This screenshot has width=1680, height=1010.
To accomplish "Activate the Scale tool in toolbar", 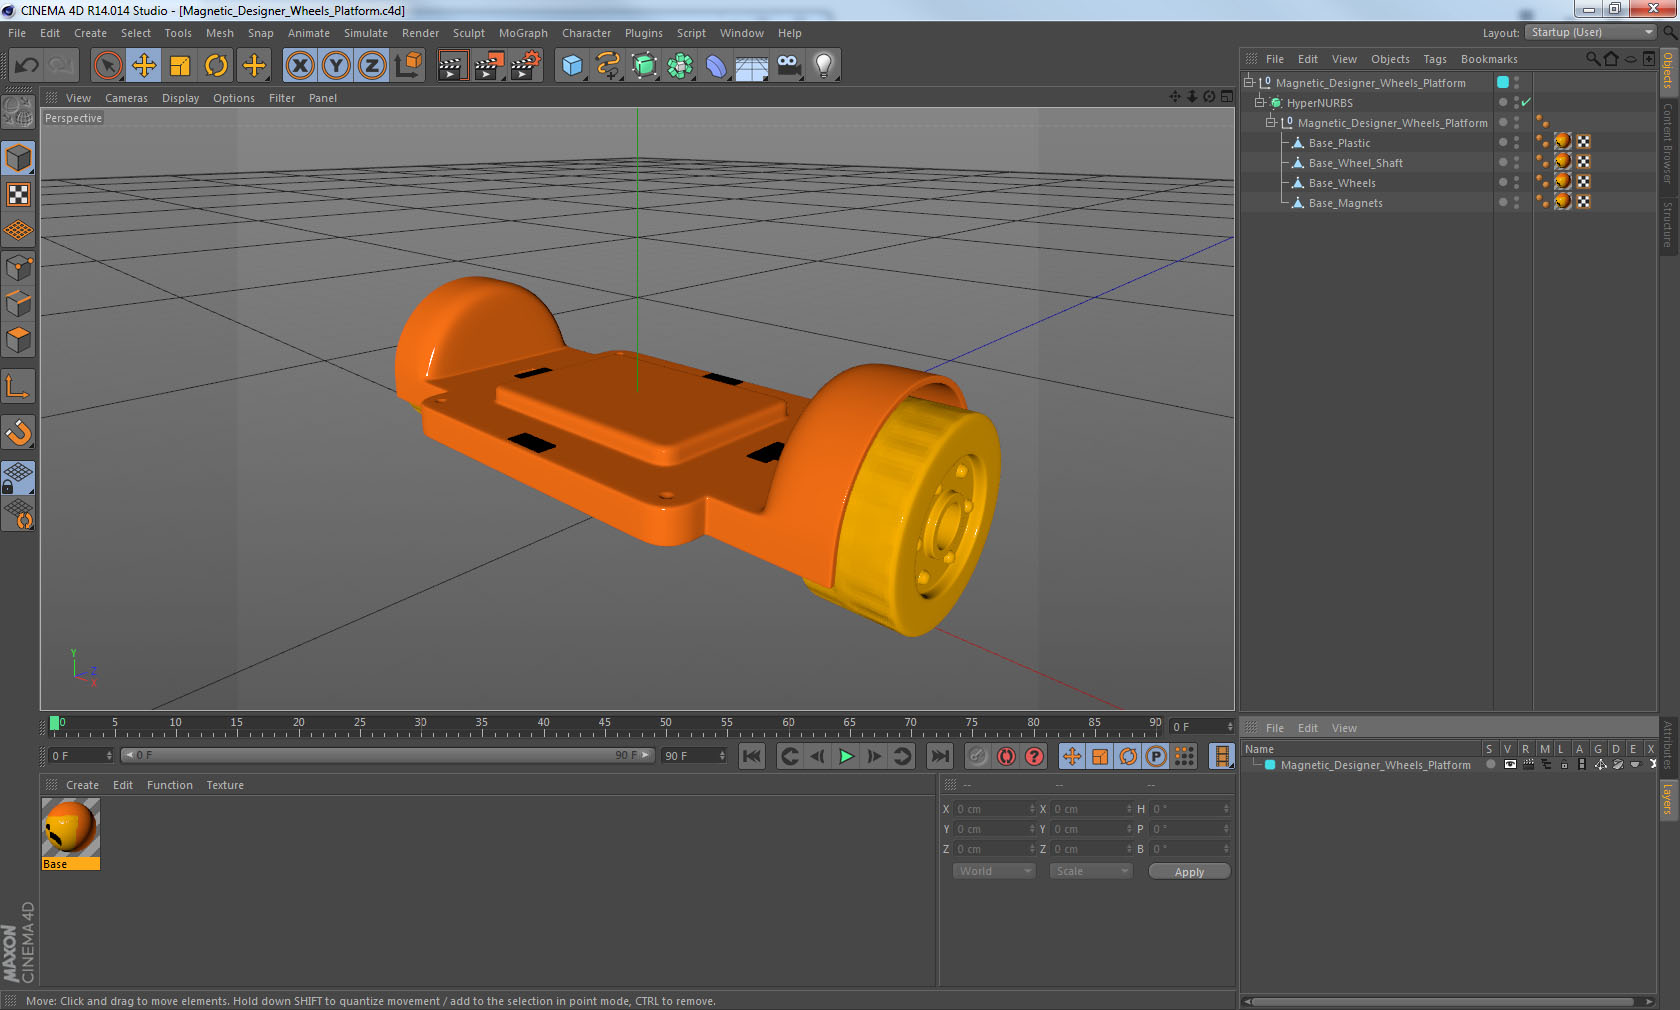I will 180,66.
